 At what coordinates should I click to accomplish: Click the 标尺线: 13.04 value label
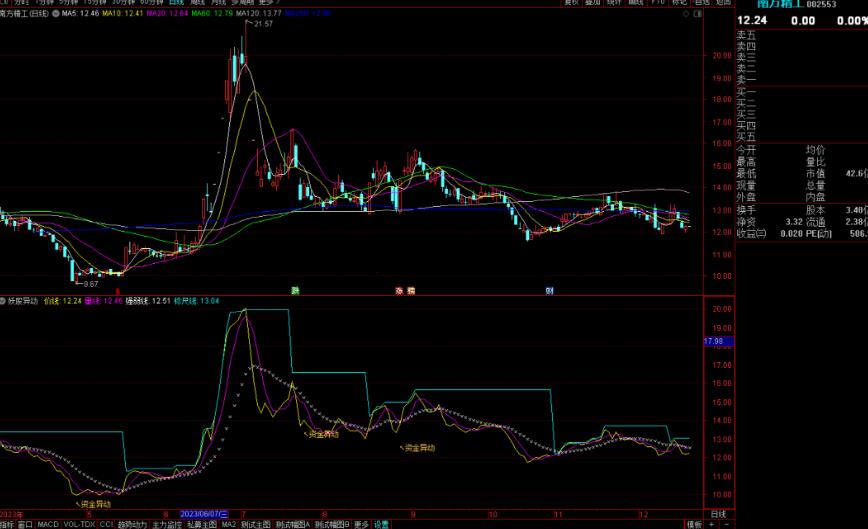[197, 301]
